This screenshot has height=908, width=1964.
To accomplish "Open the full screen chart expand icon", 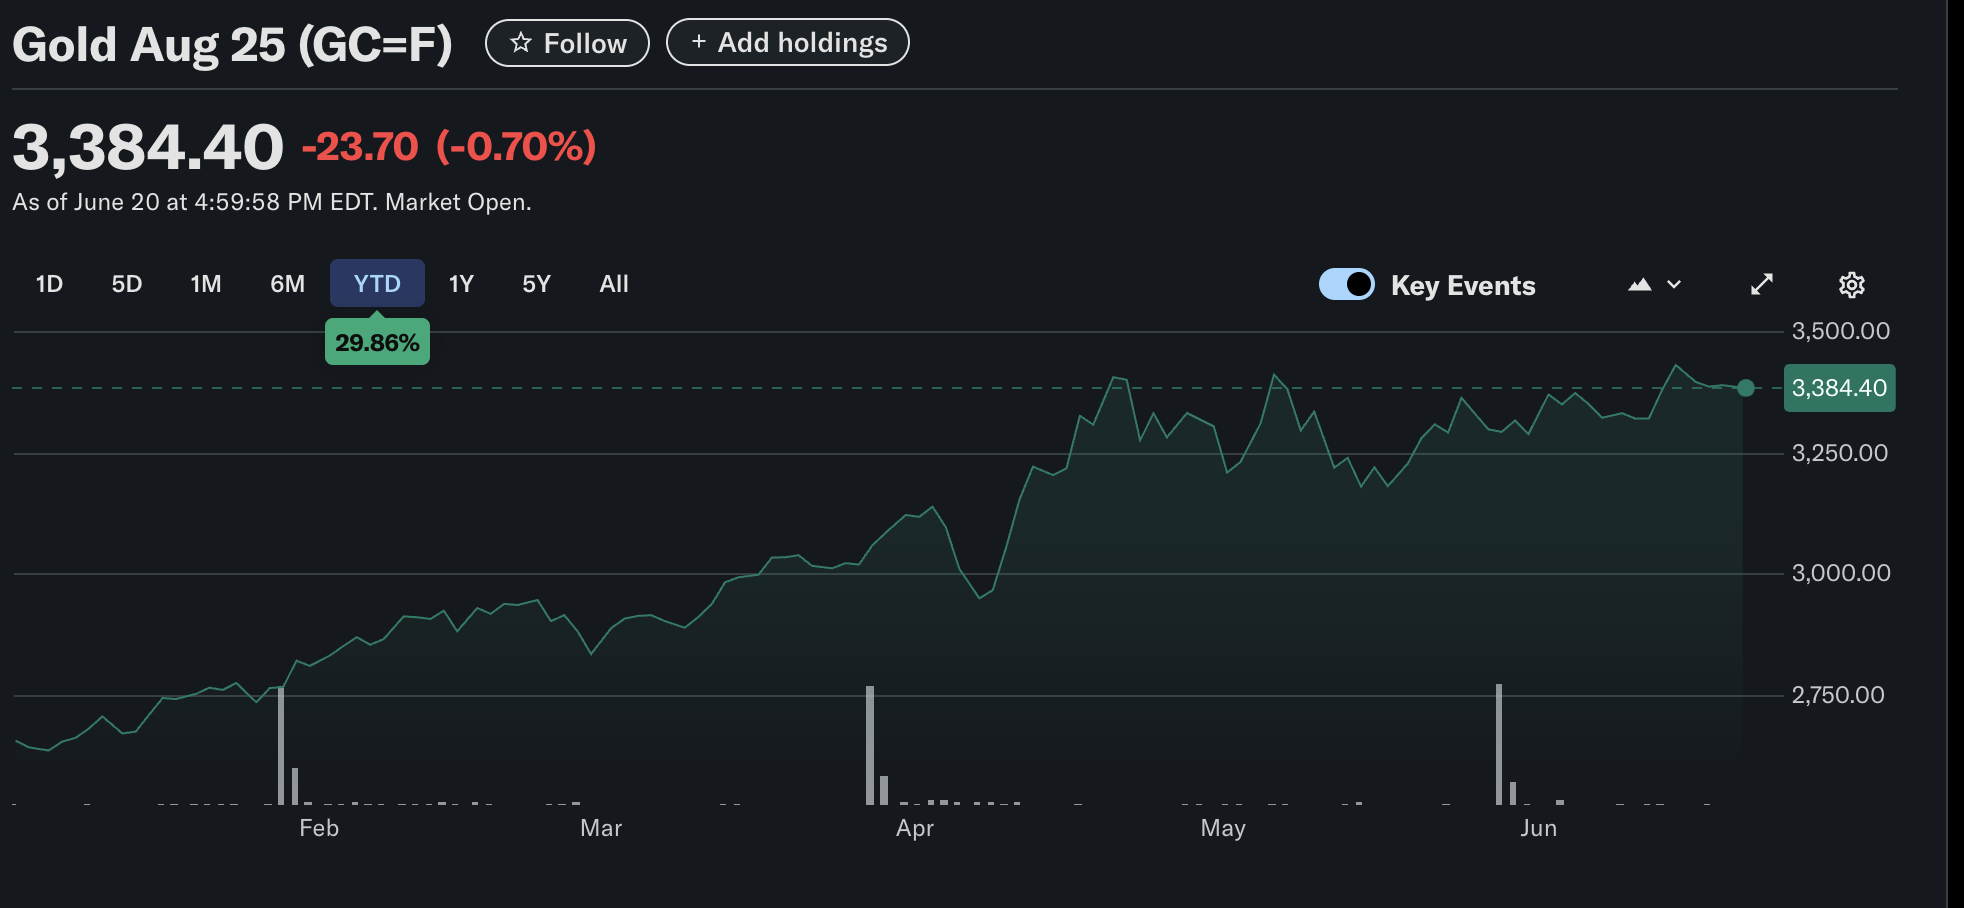I will pos(1762,285).
